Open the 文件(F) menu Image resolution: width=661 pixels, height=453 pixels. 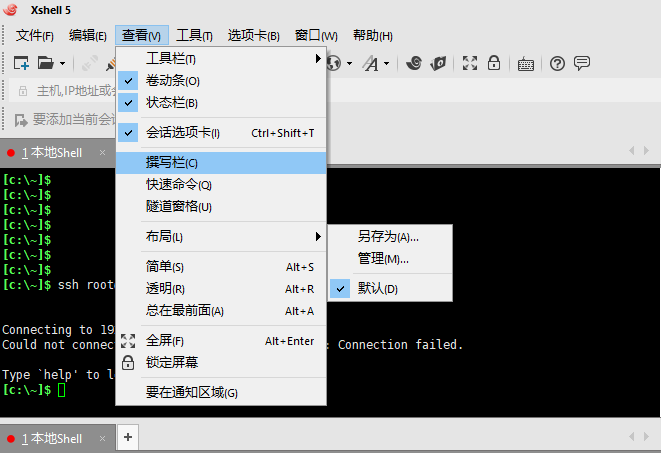coord(35,35)
